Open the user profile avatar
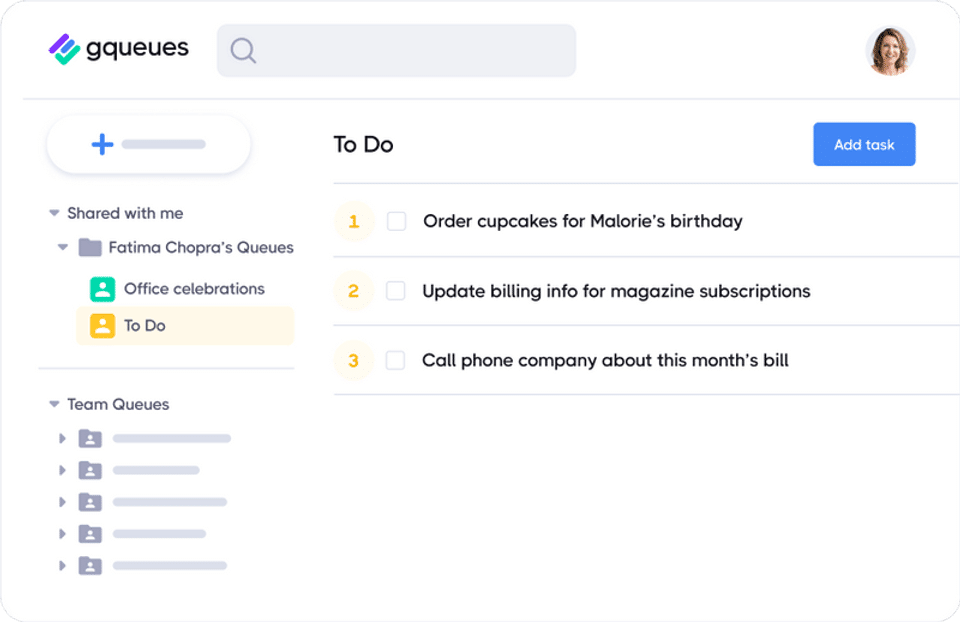The image size is (960, 622). point(890,51)
